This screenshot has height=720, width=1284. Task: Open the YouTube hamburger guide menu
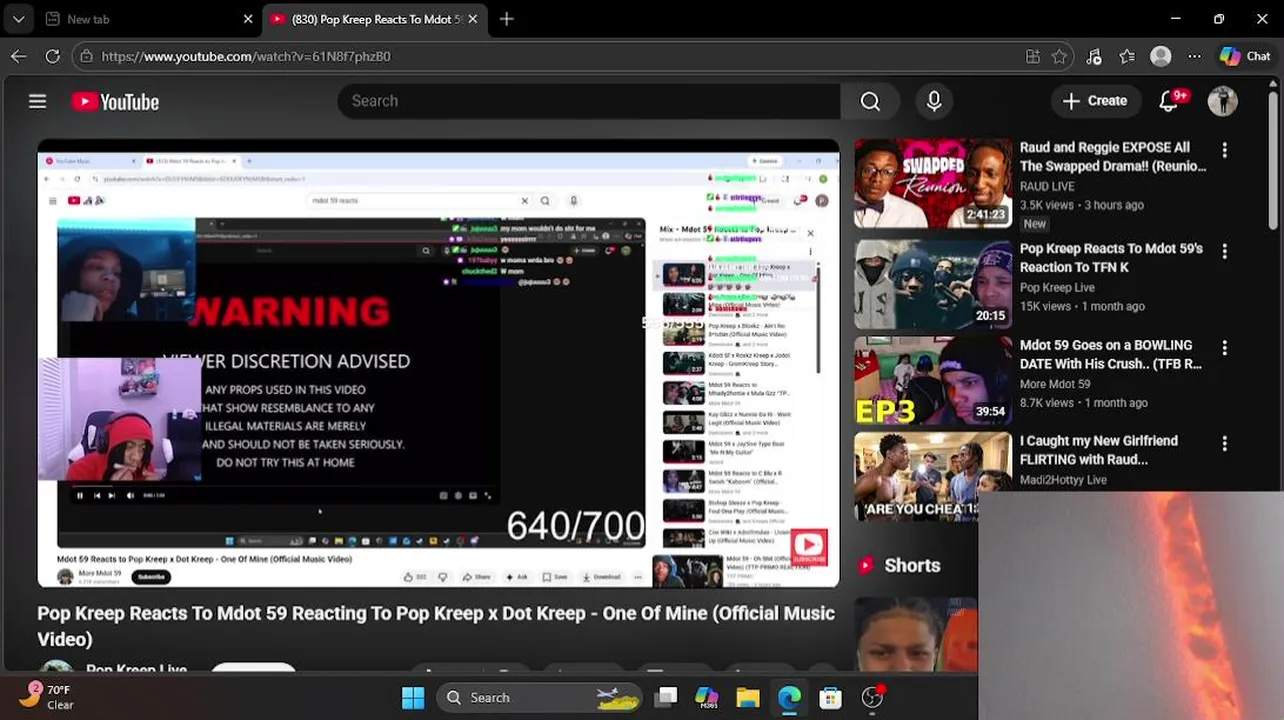click(x=37, y=101)
